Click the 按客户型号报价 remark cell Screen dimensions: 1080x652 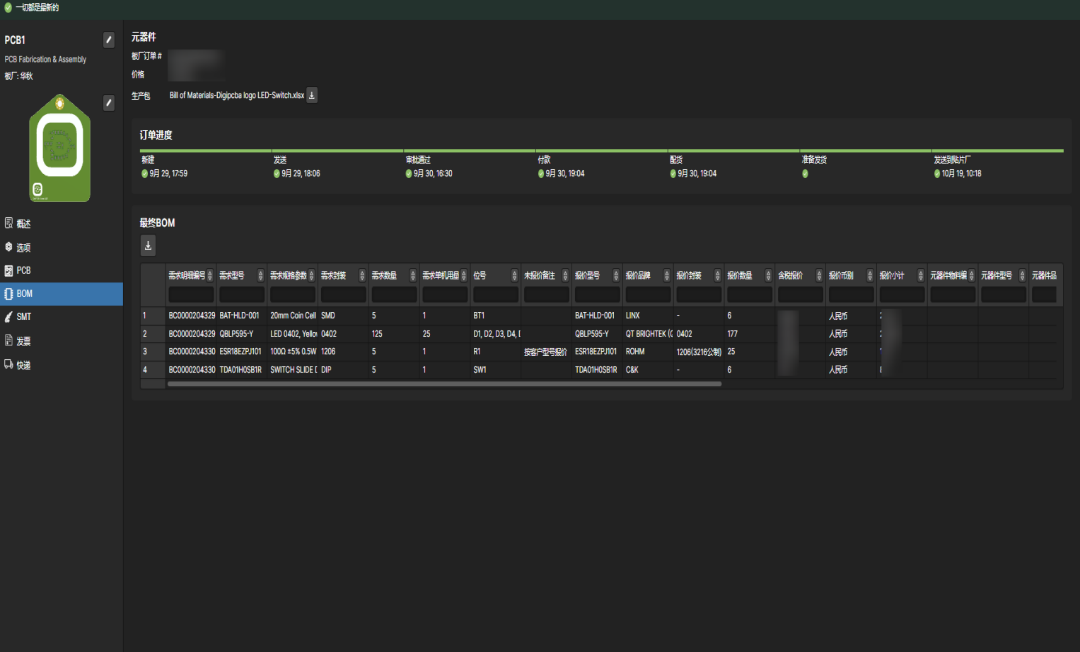[546, 352]
